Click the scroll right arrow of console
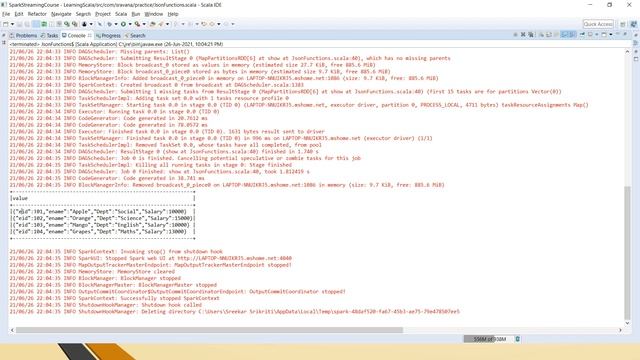 (620, 330)
